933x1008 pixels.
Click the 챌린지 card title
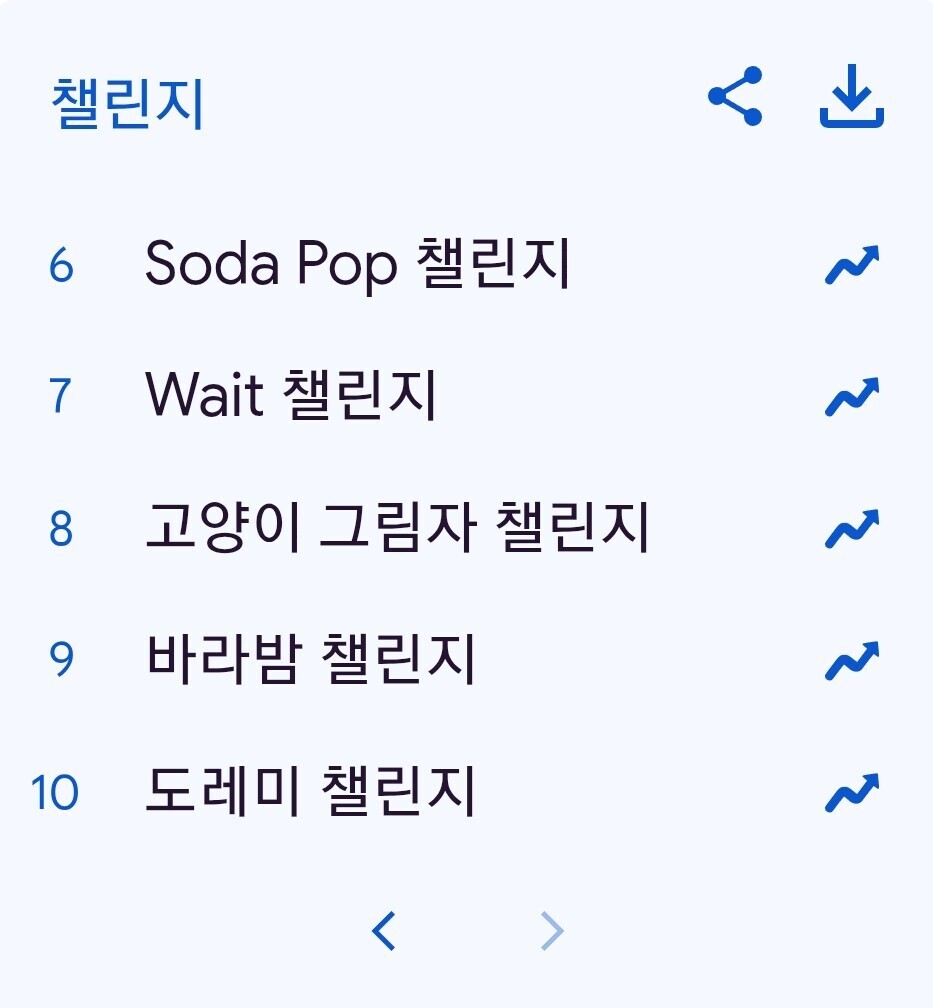127,104
